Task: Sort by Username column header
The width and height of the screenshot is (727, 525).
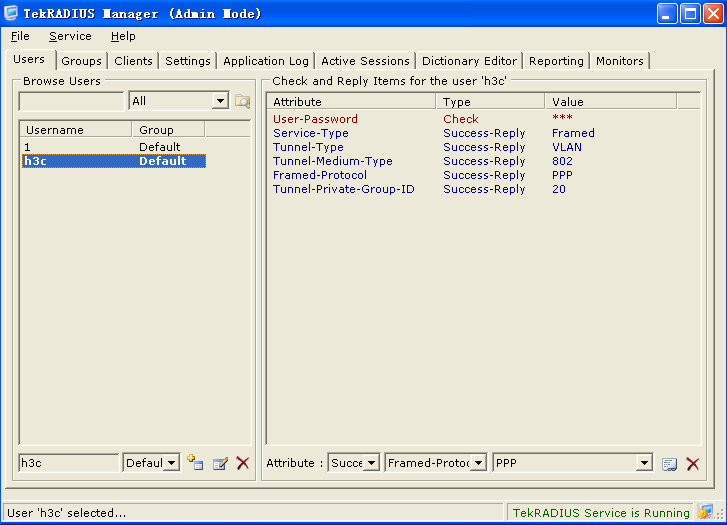Action: pos(76,130)
